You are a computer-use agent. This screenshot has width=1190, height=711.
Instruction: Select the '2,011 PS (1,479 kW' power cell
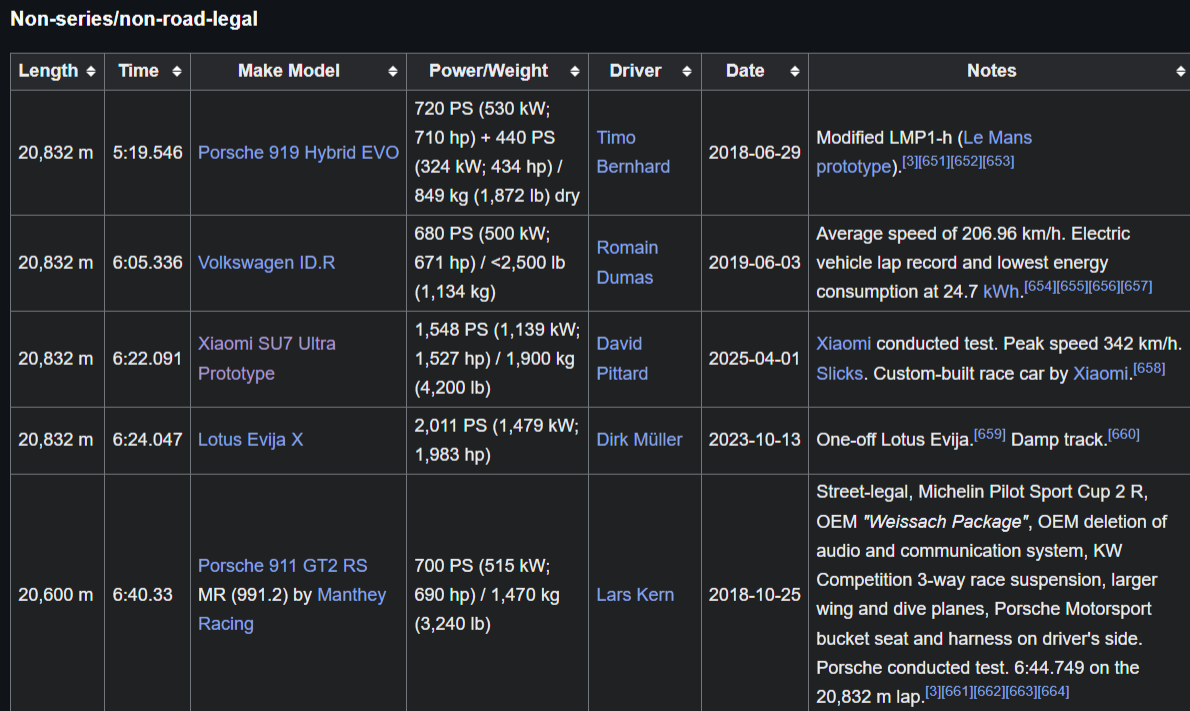(x=496, y=440)
